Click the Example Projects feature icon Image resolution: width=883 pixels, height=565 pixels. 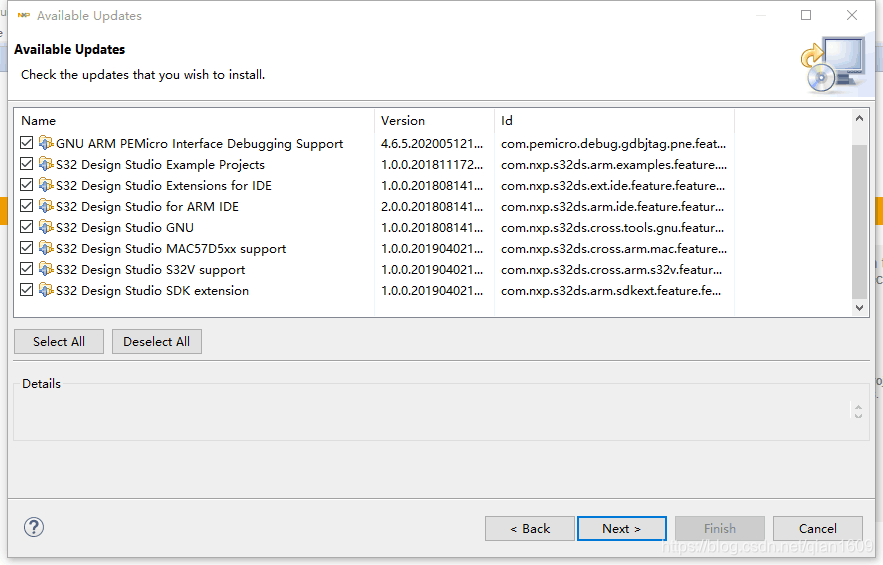[x=46, y=165]
